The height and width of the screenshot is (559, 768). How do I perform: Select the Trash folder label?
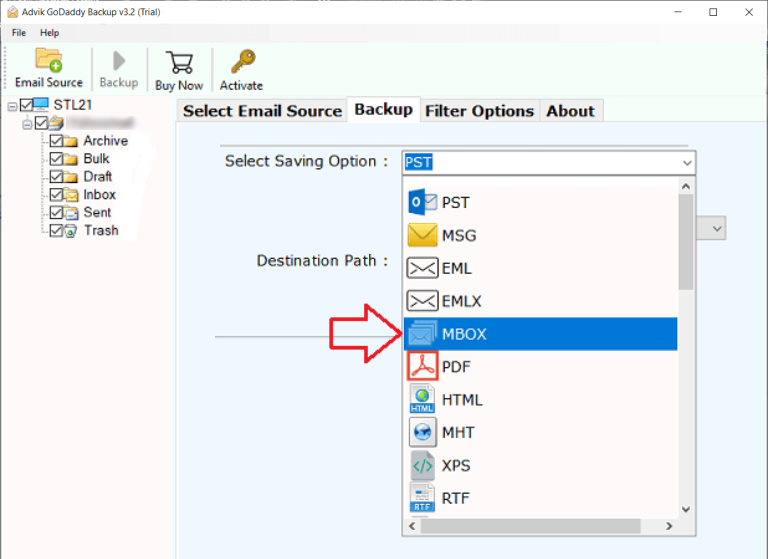[101, 230]
